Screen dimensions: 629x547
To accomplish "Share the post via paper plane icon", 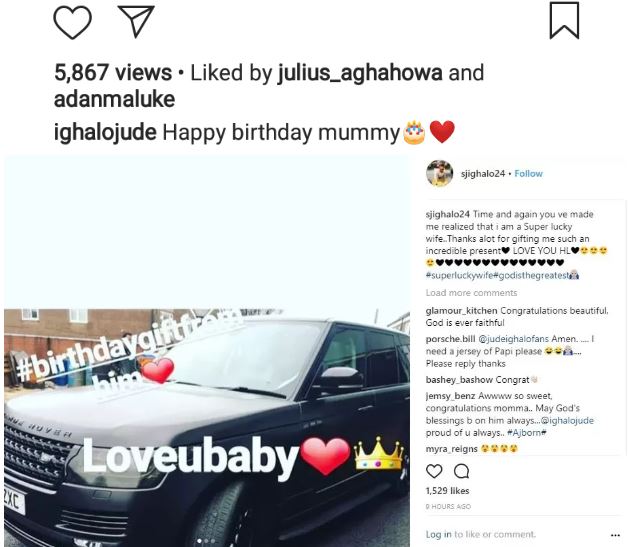I will 136,21.
